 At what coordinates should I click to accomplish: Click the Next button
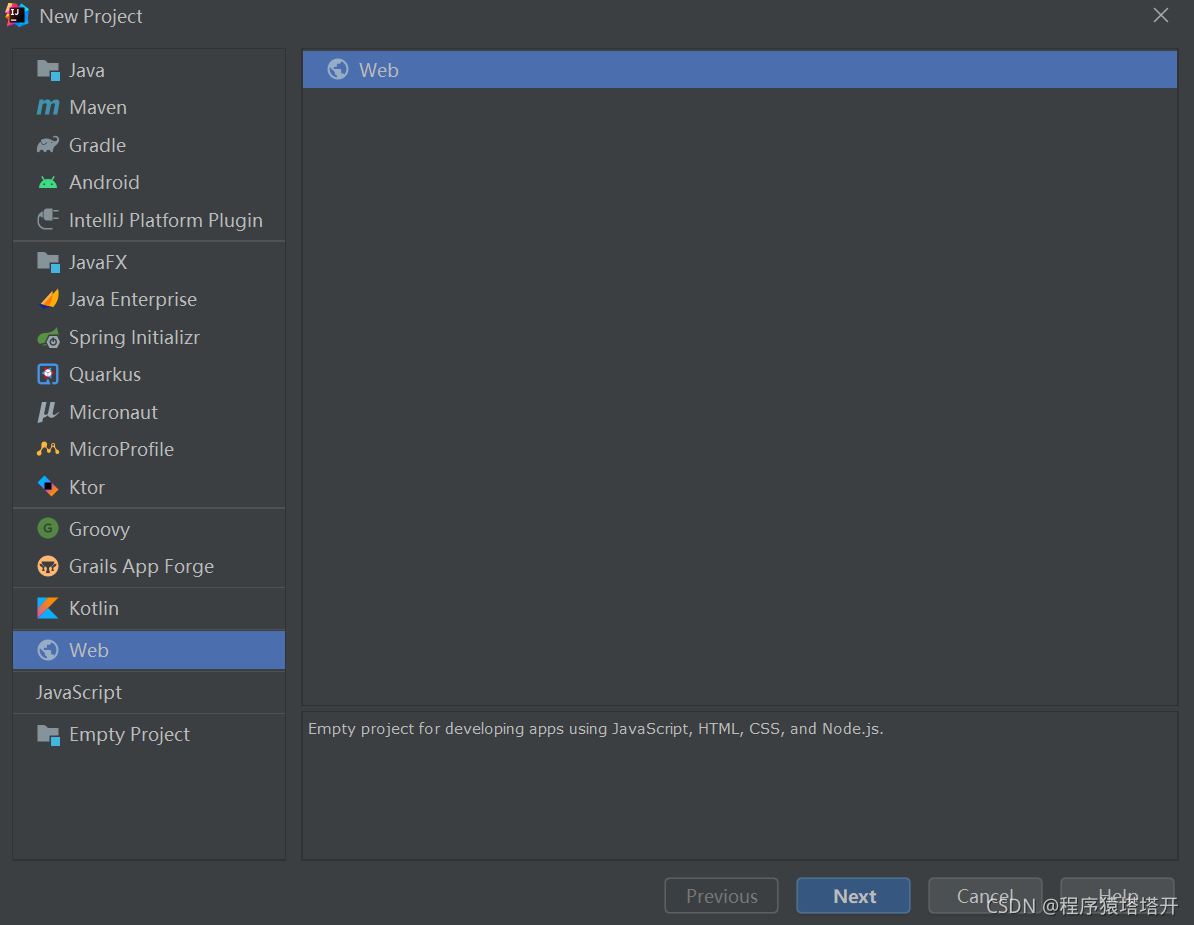pyautogui.click(x=853, y=895)
